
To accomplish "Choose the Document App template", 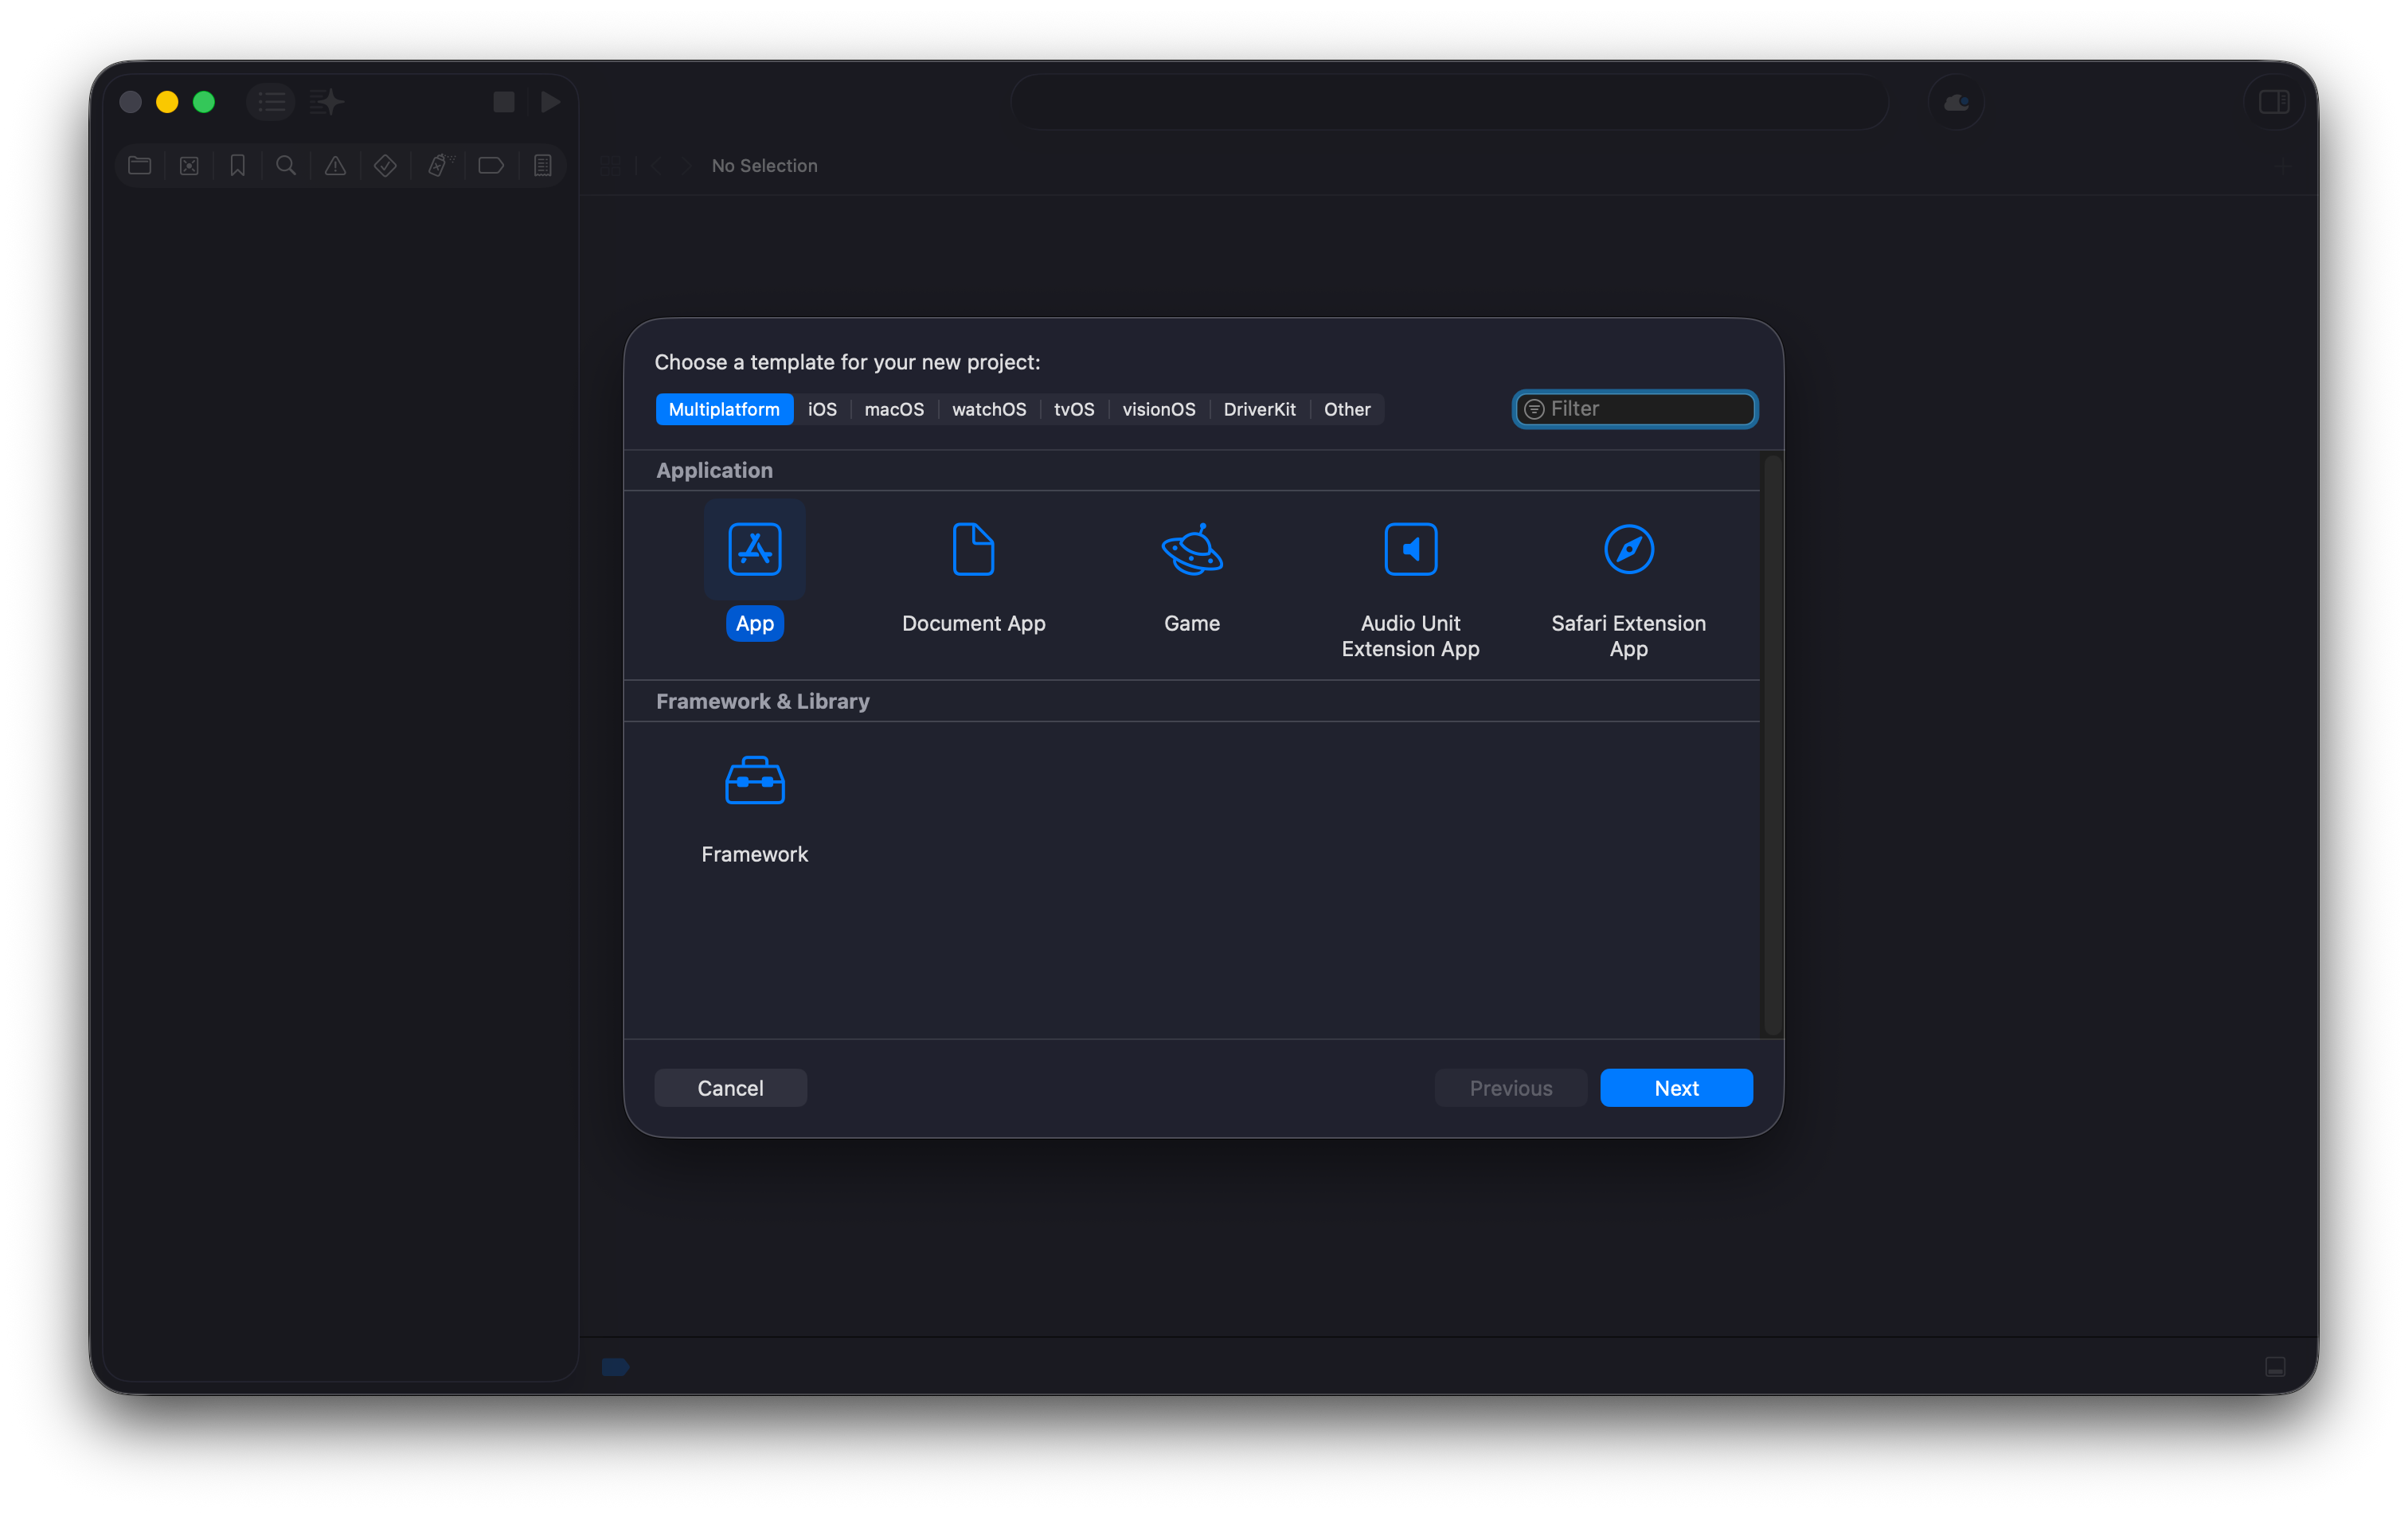I will tap(972, 549).
